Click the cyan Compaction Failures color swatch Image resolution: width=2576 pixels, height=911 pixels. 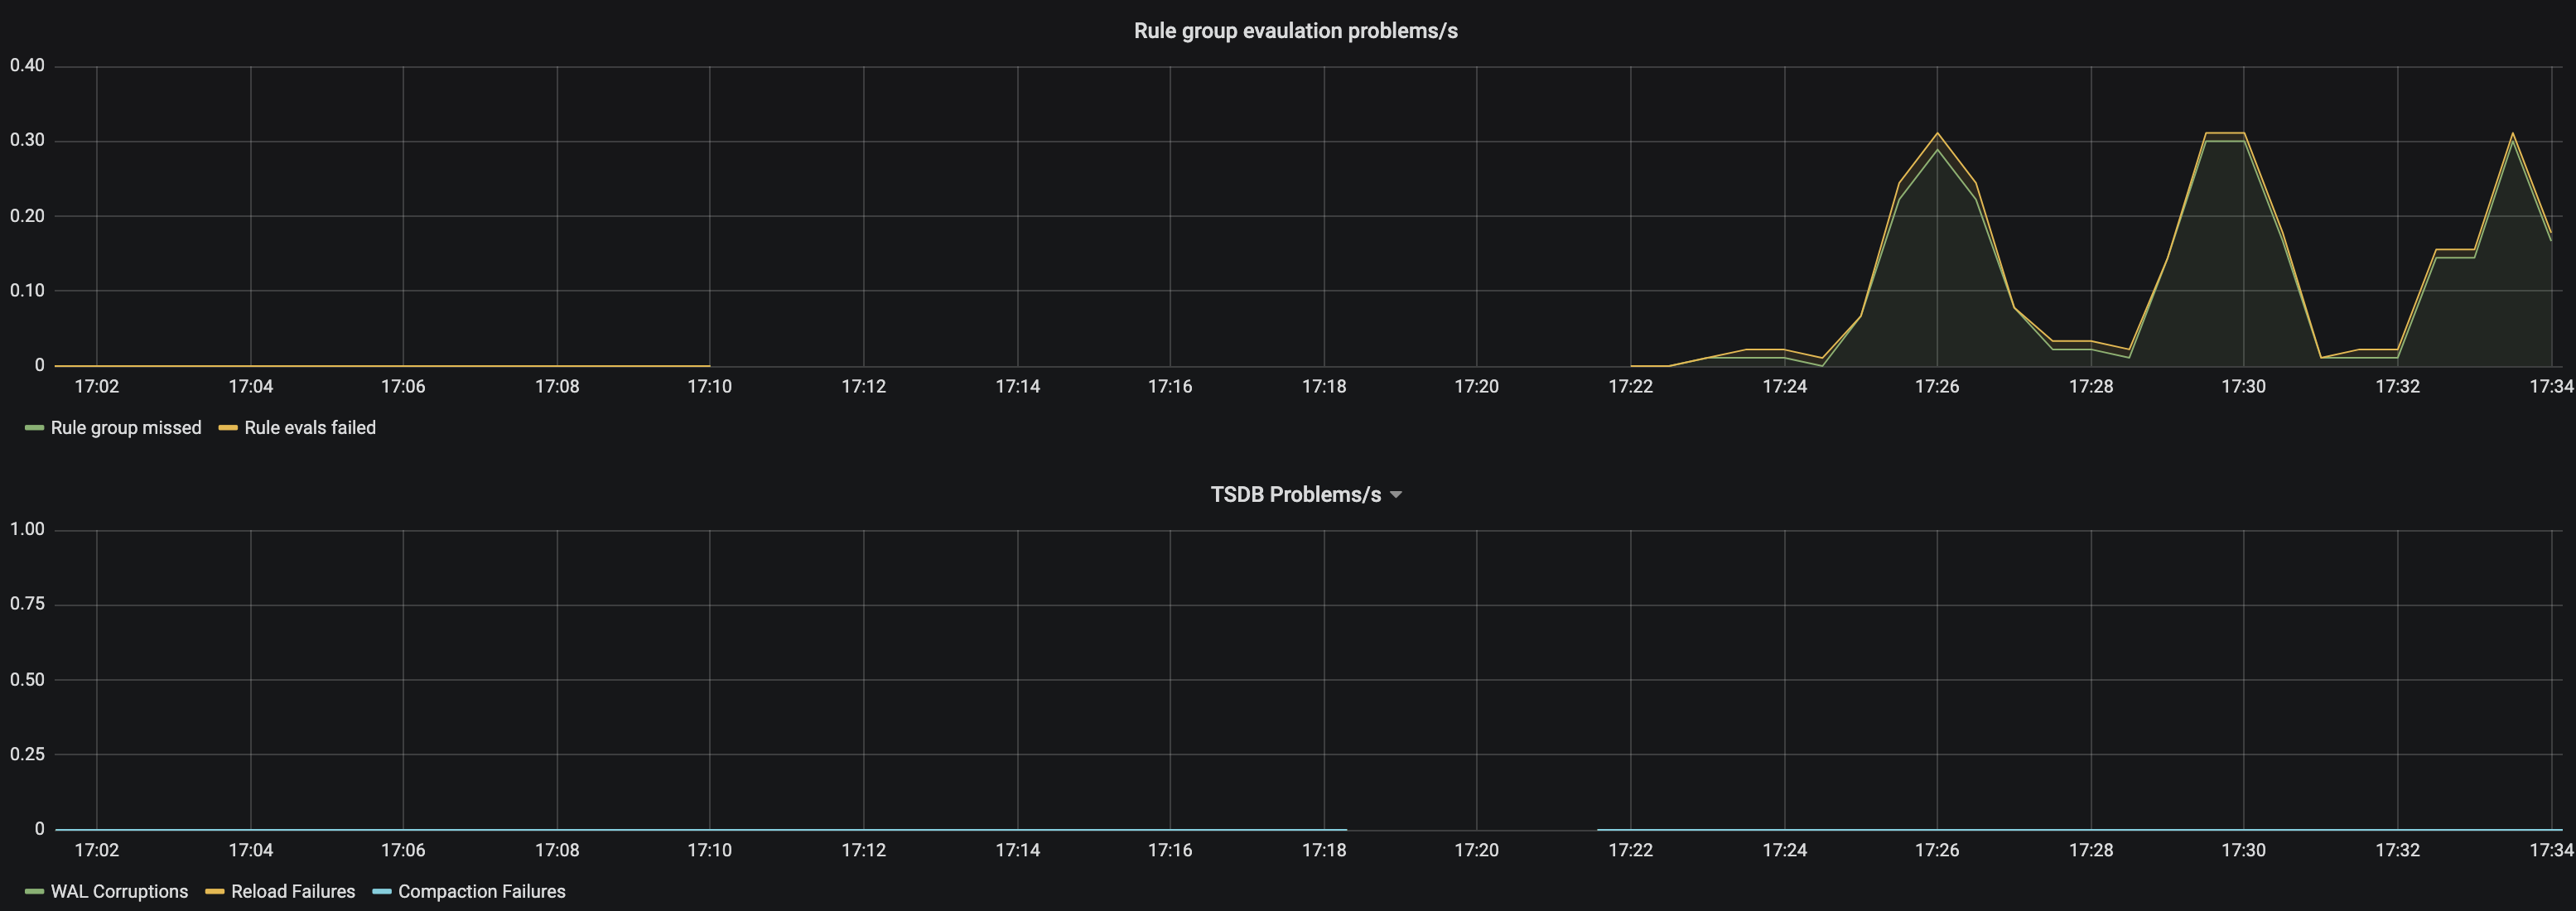pos(381,892)
